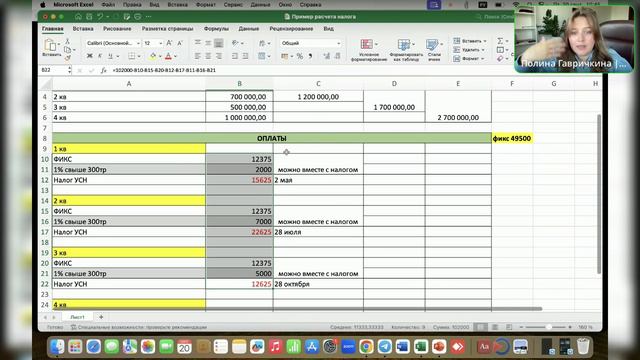The image size is (640, 360).
Task: Increase font size with larger A icon
Action: (x=169, y=43)
